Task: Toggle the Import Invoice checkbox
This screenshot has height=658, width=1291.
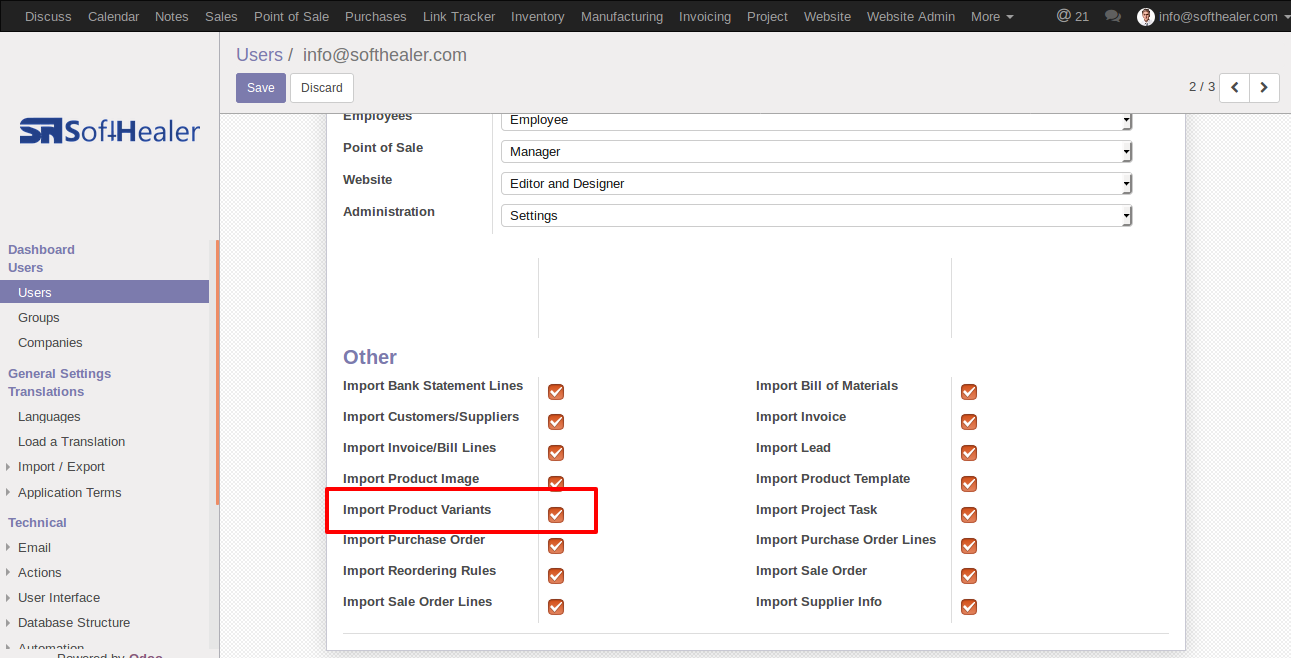Action: pos(969,422)
